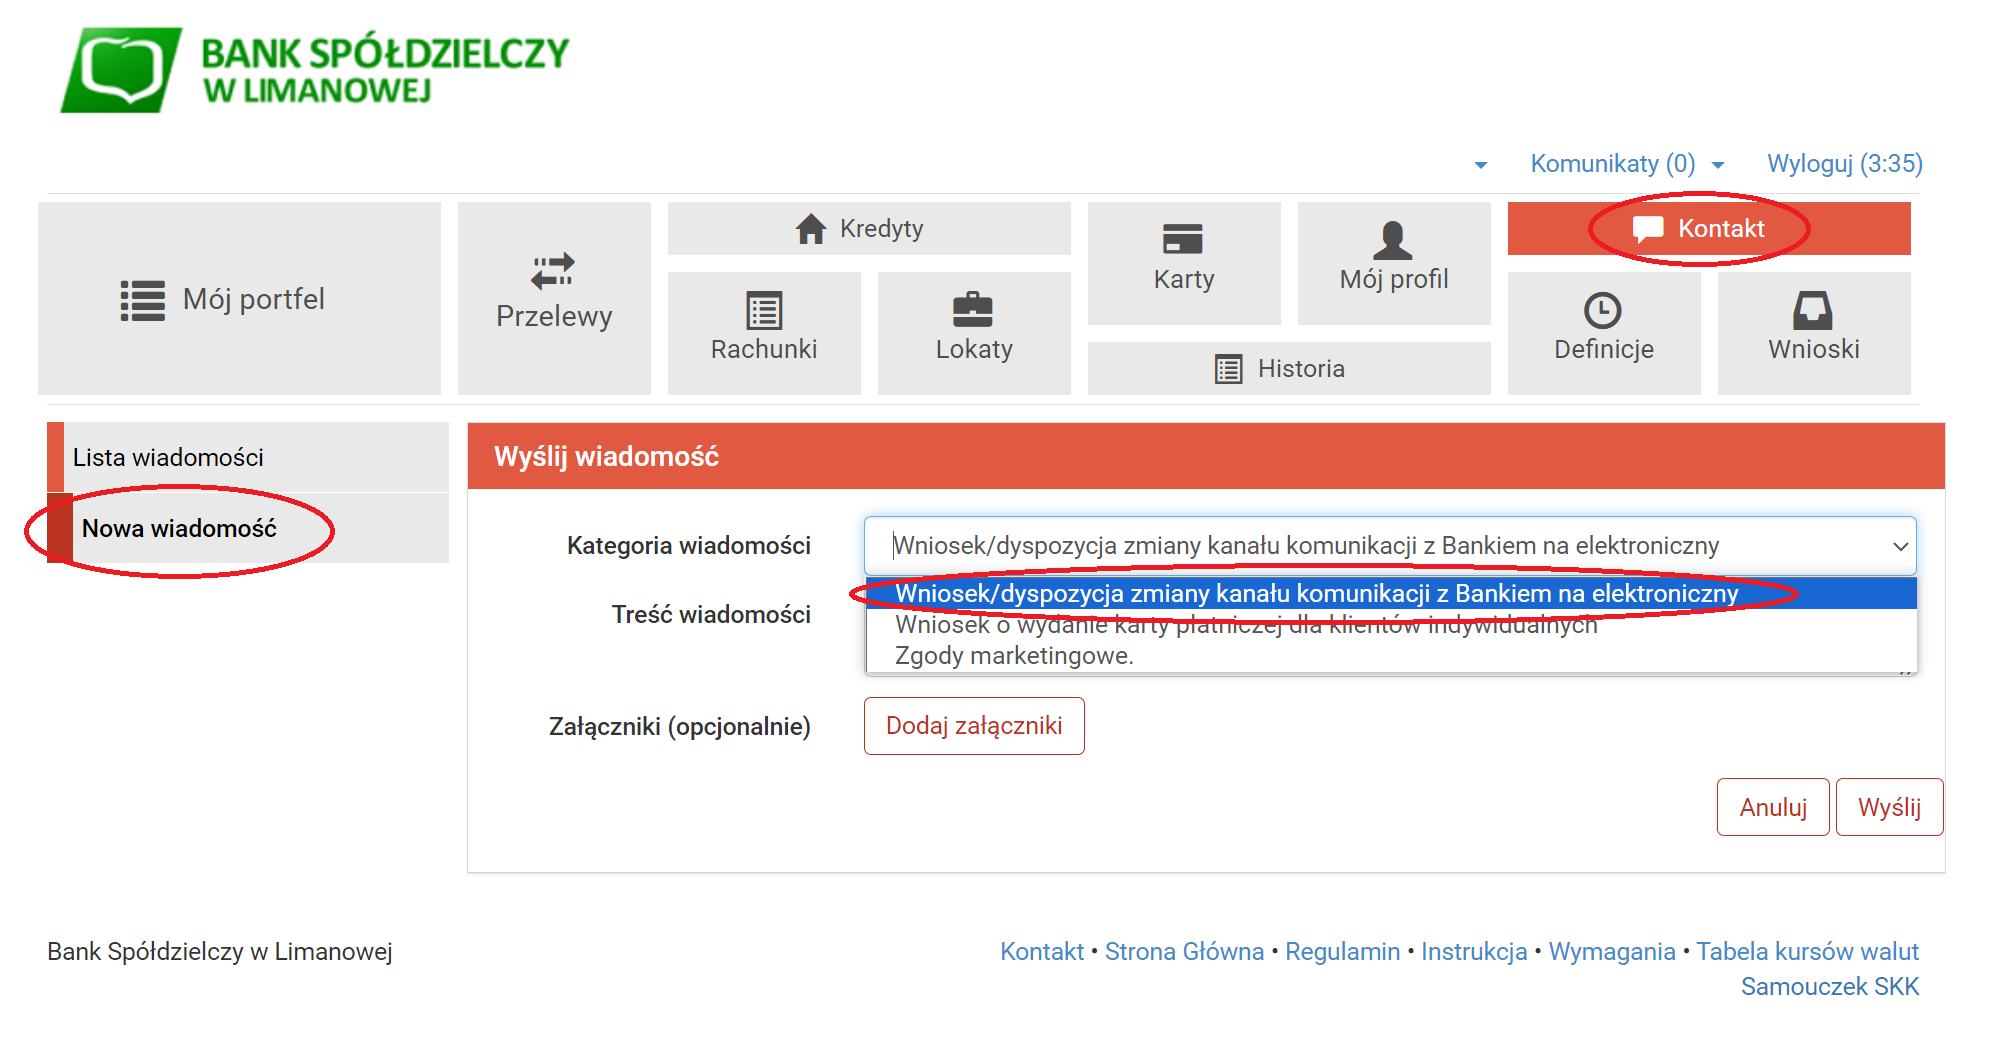Open the Tabela kursów walut footer link
The image size is (1989, 1043).
pyautogui.click(x=1807, y=951)
